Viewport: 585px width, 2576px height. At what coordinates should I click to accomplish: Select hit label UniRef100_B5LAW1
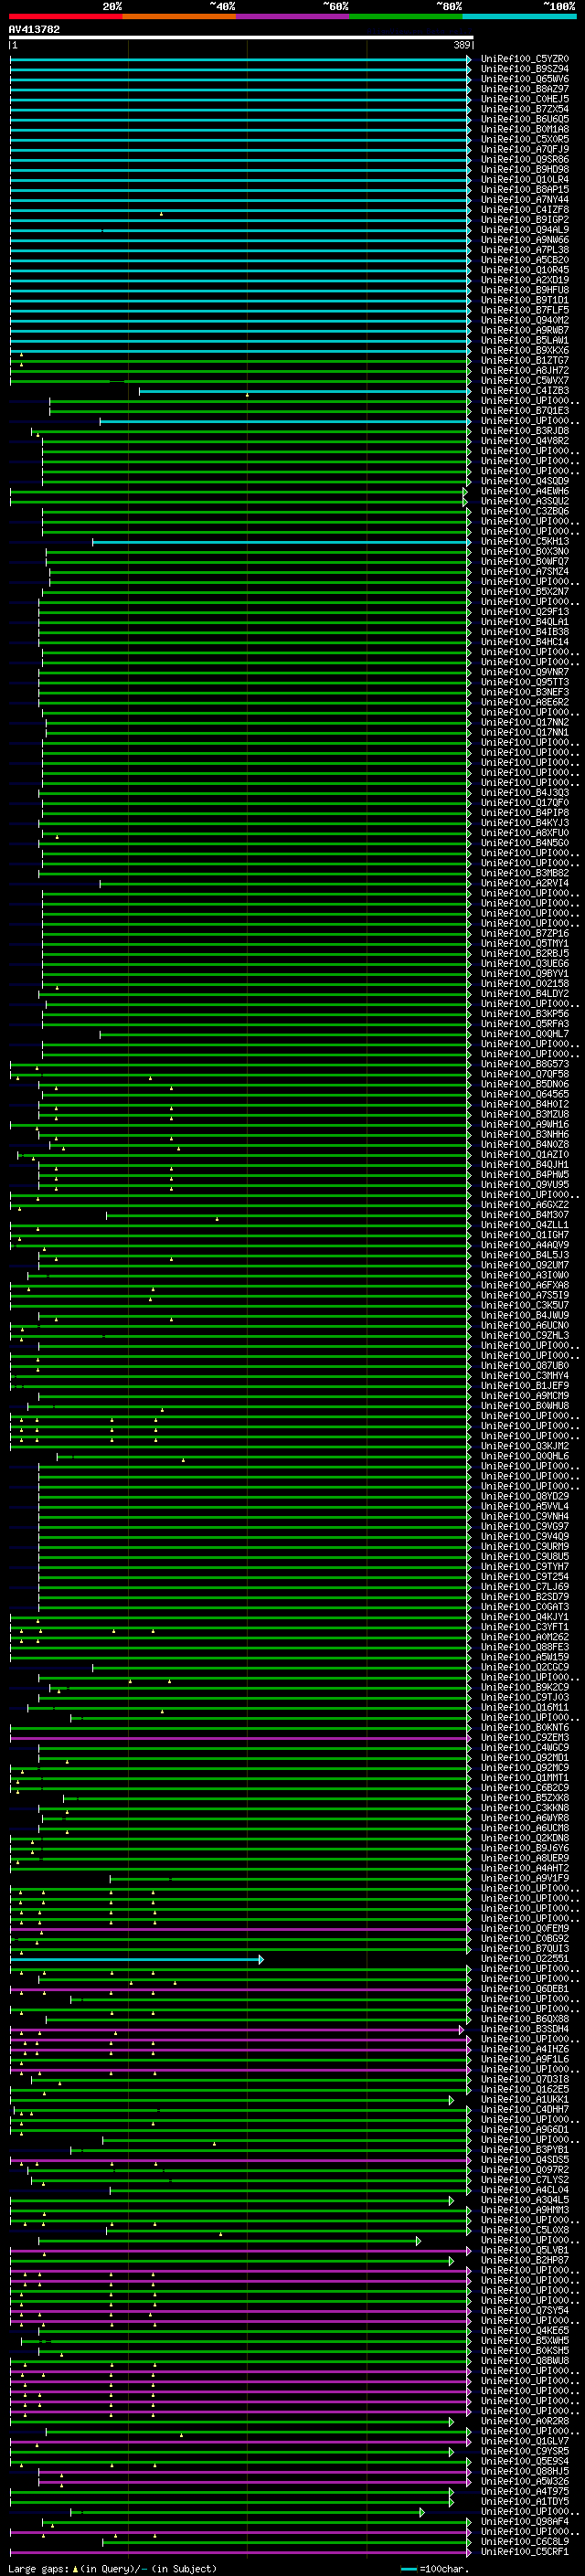point(525,340)
